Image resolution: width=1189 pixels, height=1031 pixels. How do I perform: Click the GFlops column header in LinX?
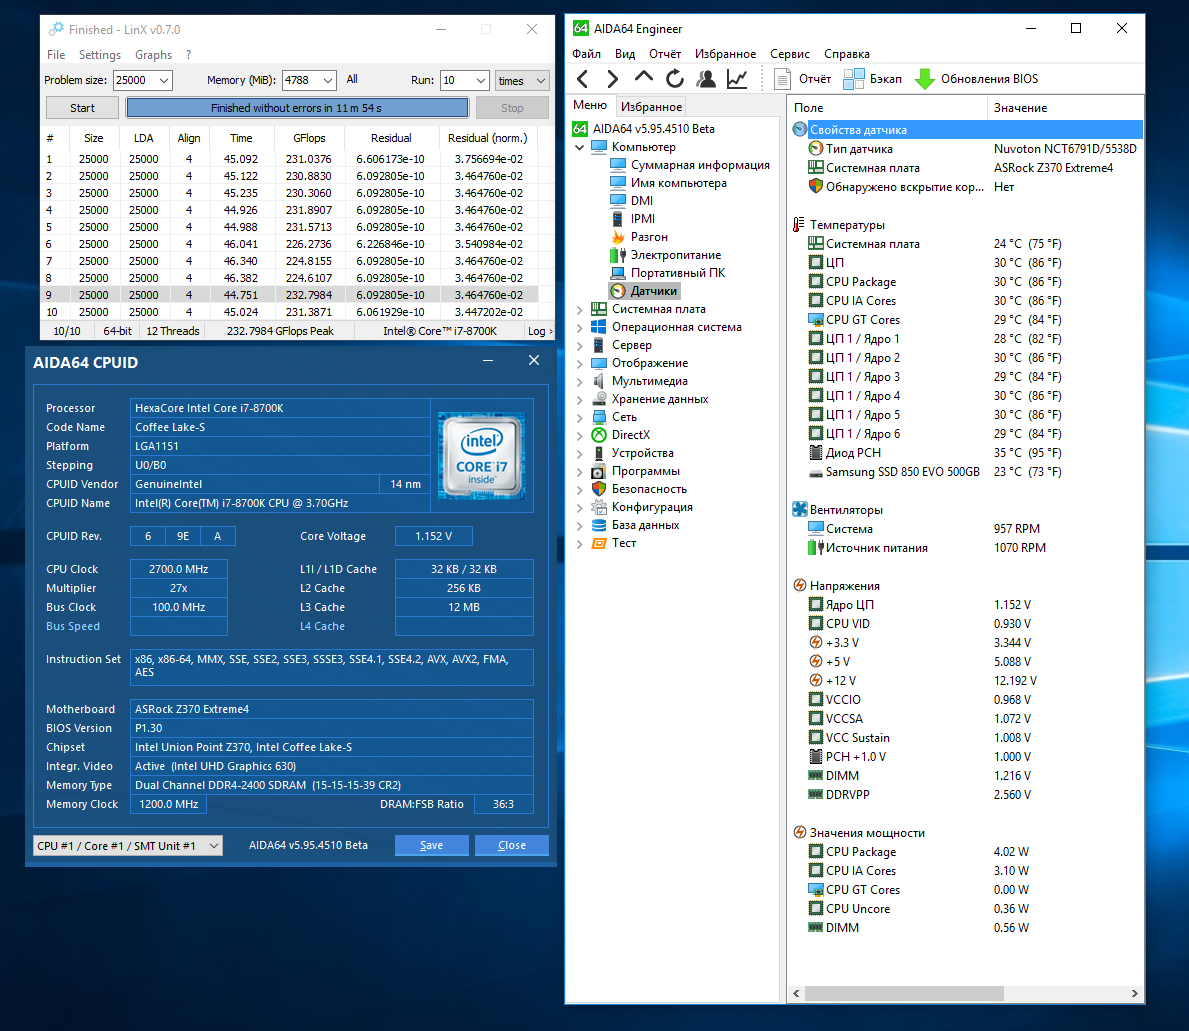point(309,138)
